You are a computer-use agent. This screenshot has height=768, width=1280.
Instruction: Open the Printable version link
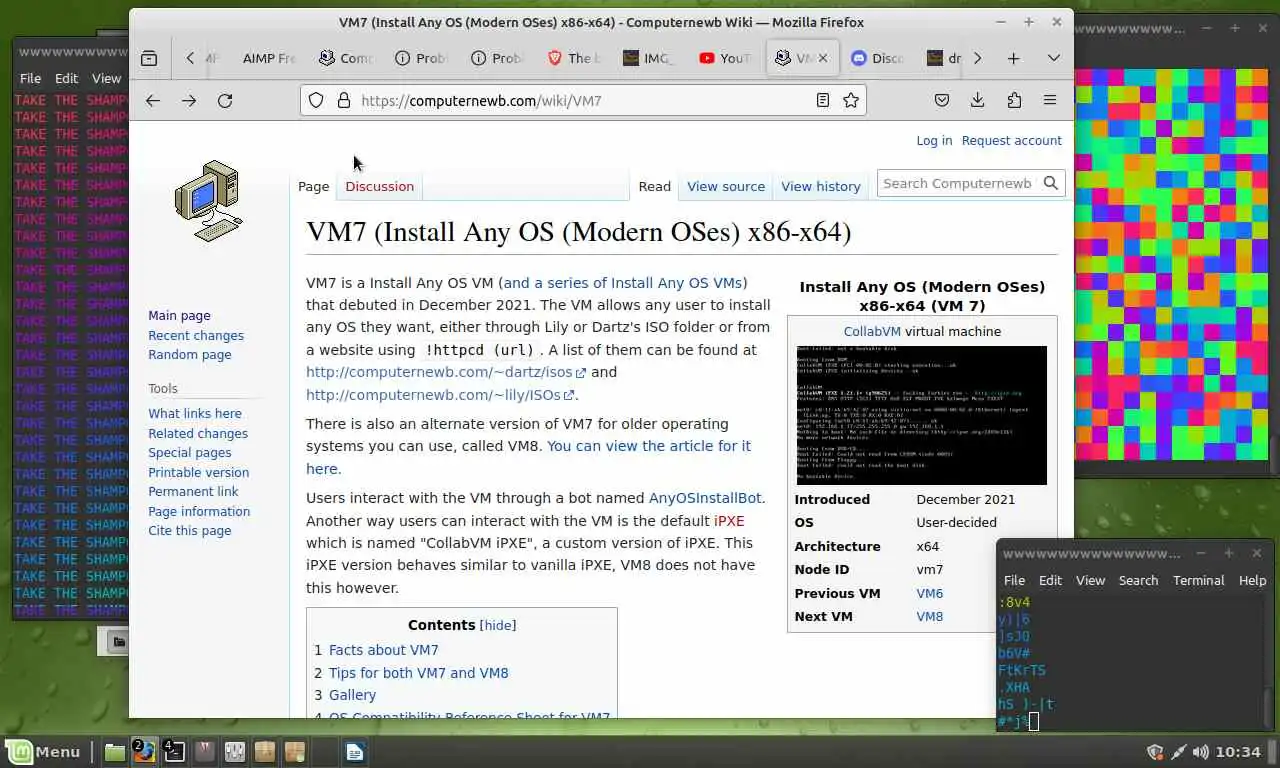point(198,472)
